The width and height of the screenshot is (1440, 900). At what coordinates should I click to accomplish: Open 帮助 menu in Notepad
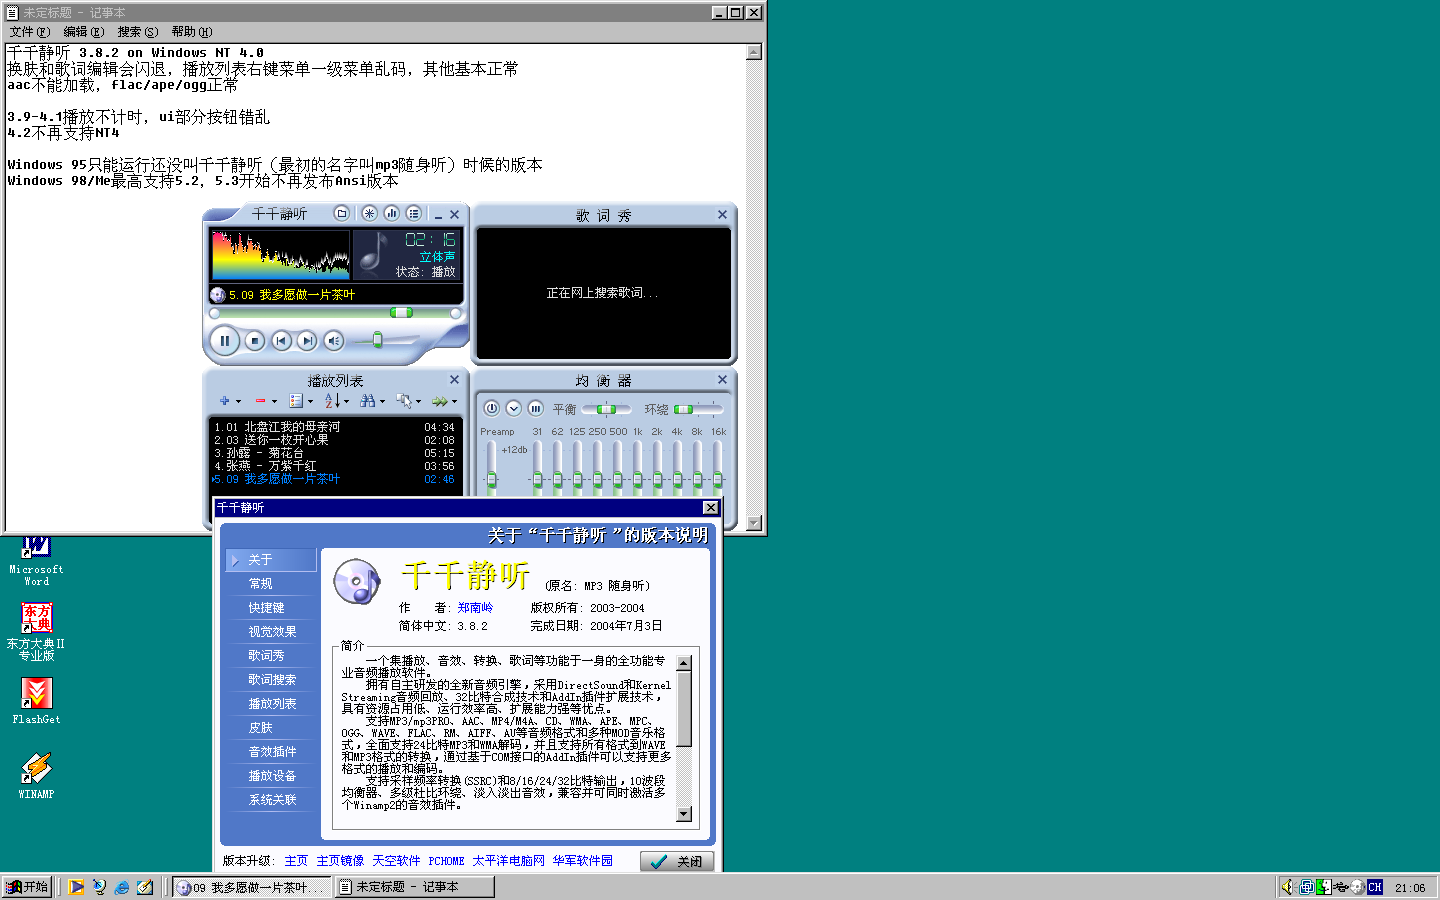pyautogui.click(x=191, y=32)
